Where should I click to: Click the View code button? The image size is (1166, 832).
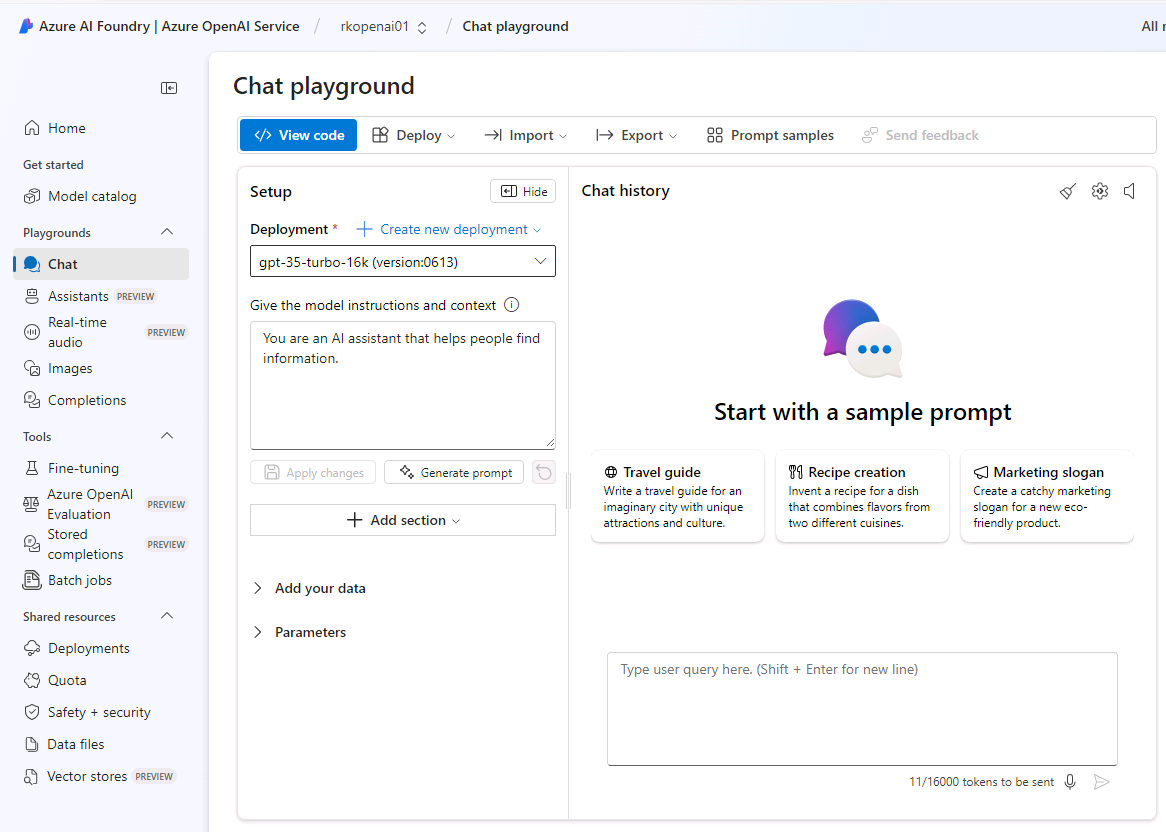click(x=298, y=135)
